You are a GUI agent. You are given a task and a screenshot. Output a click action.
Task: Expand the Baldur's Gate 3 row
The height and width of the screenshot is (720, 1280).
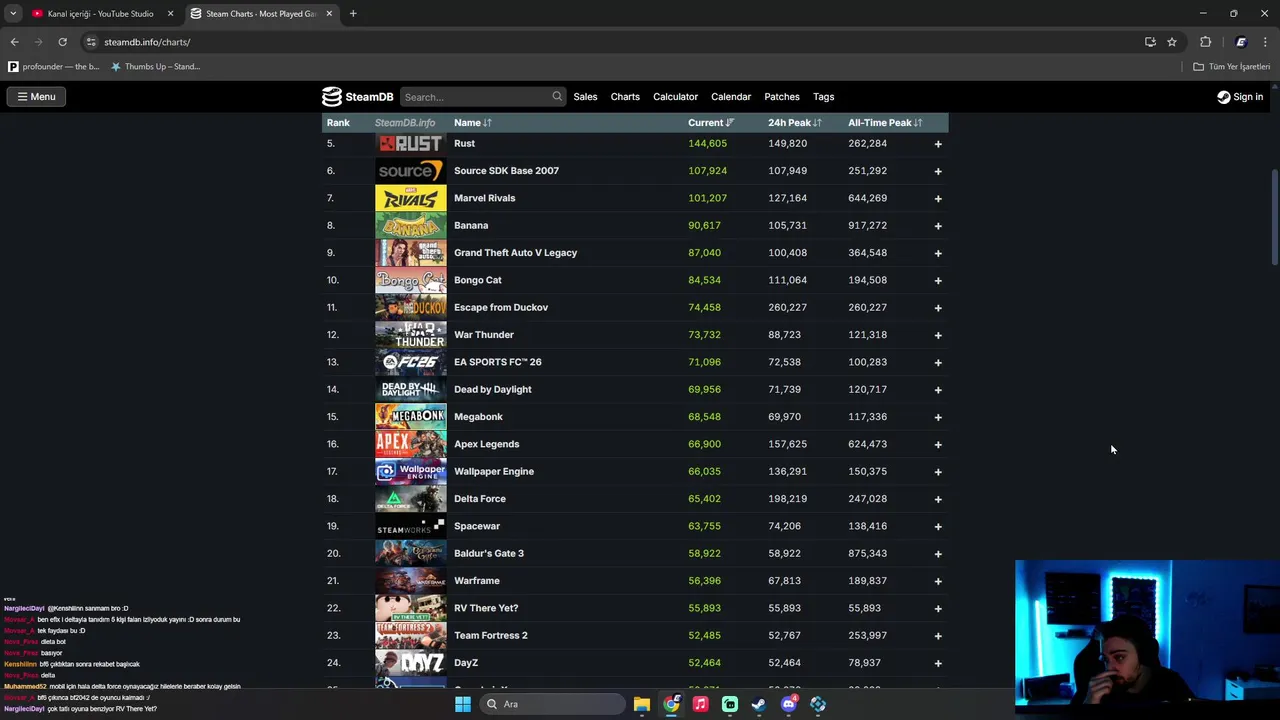click(938, 554)
